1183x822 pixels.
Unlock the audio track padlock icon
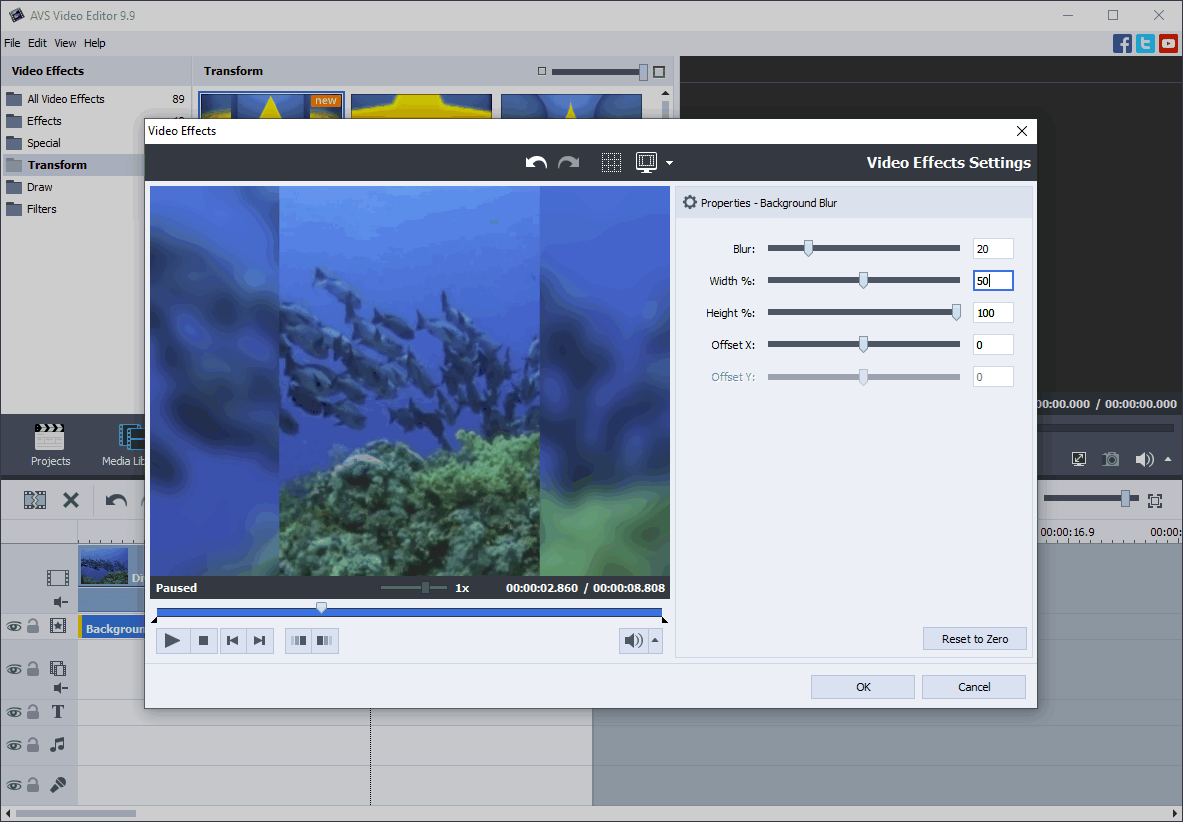click(x=33, y=745)
